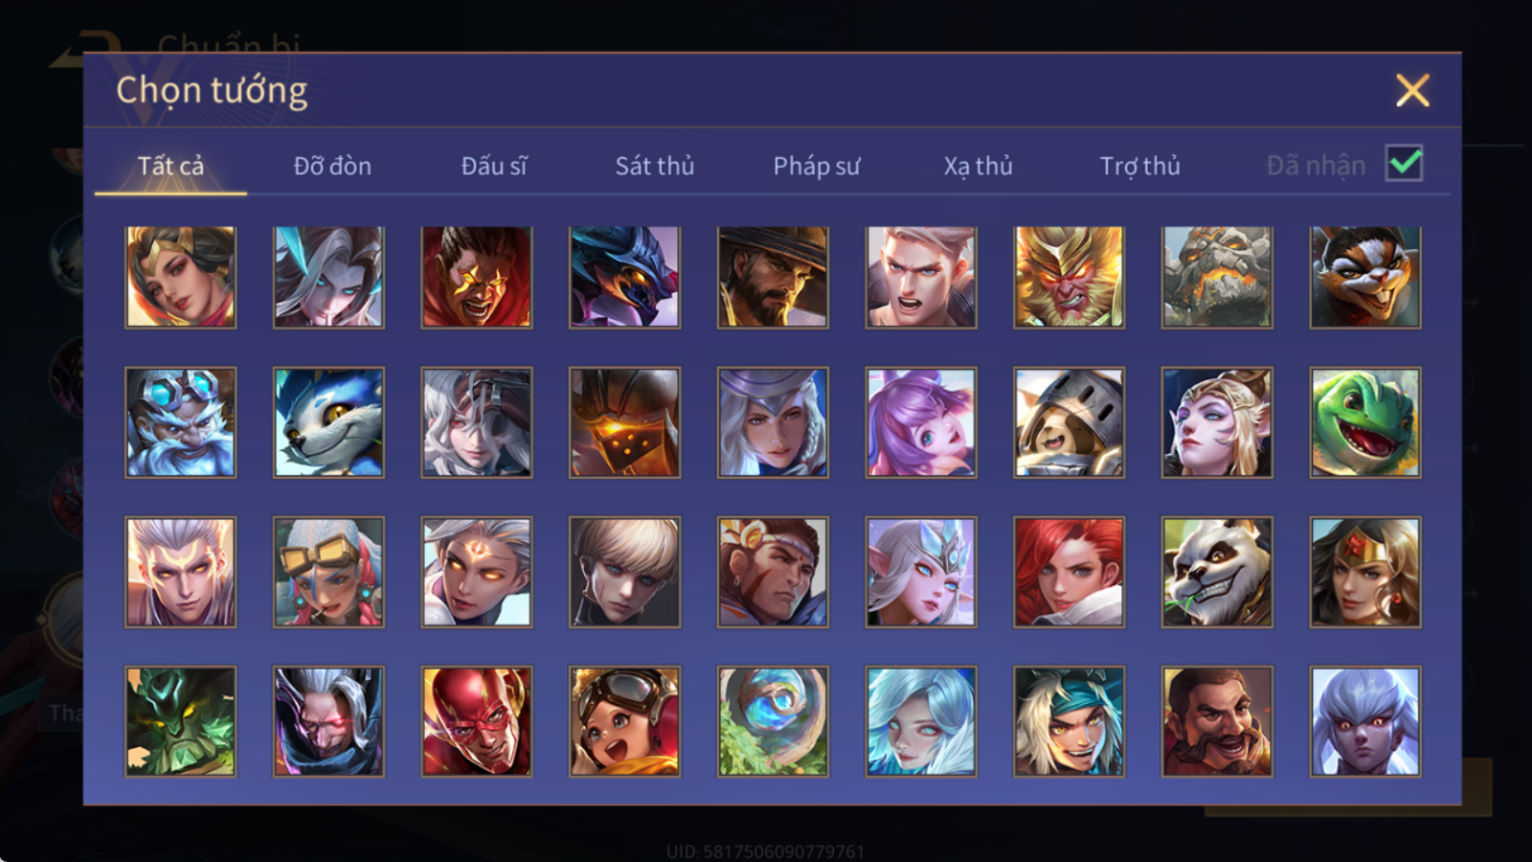
Task: Choose the red-haired woman hero portrait
Action: click(x=1069, y=572)
